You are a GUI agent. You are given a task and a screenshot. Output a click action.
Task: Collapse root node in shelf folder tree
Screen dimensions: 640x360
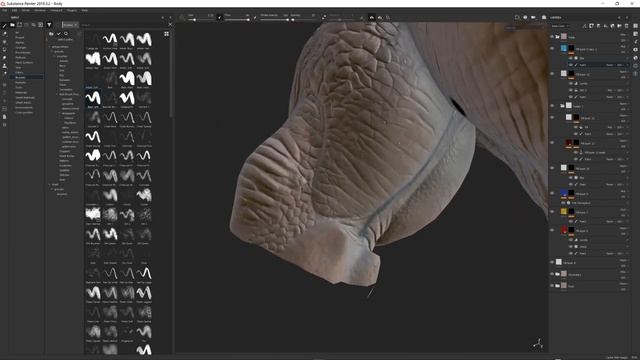tap(50, 47)
